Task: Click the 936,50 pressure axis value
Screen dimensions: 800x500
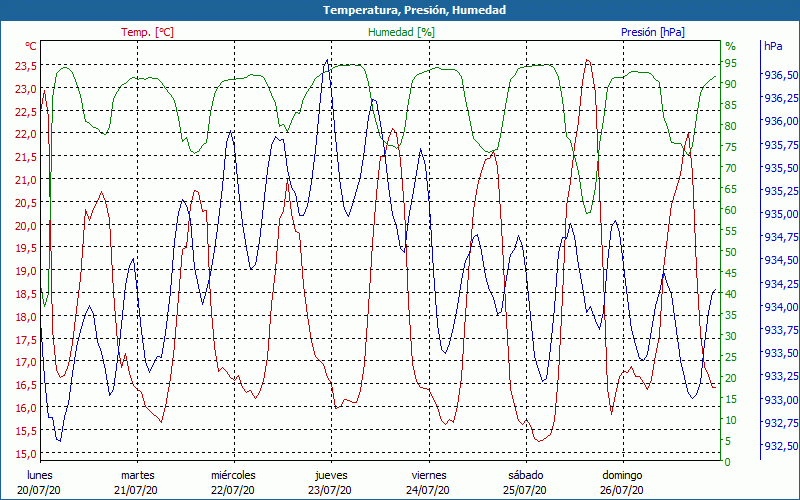Action: (781, 75)
